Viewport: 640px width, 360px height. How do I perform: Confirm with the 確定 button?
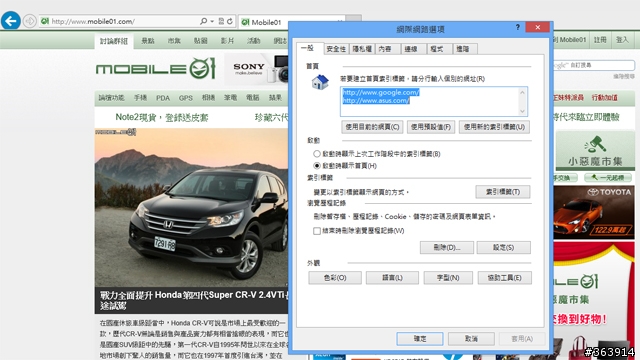420,338
